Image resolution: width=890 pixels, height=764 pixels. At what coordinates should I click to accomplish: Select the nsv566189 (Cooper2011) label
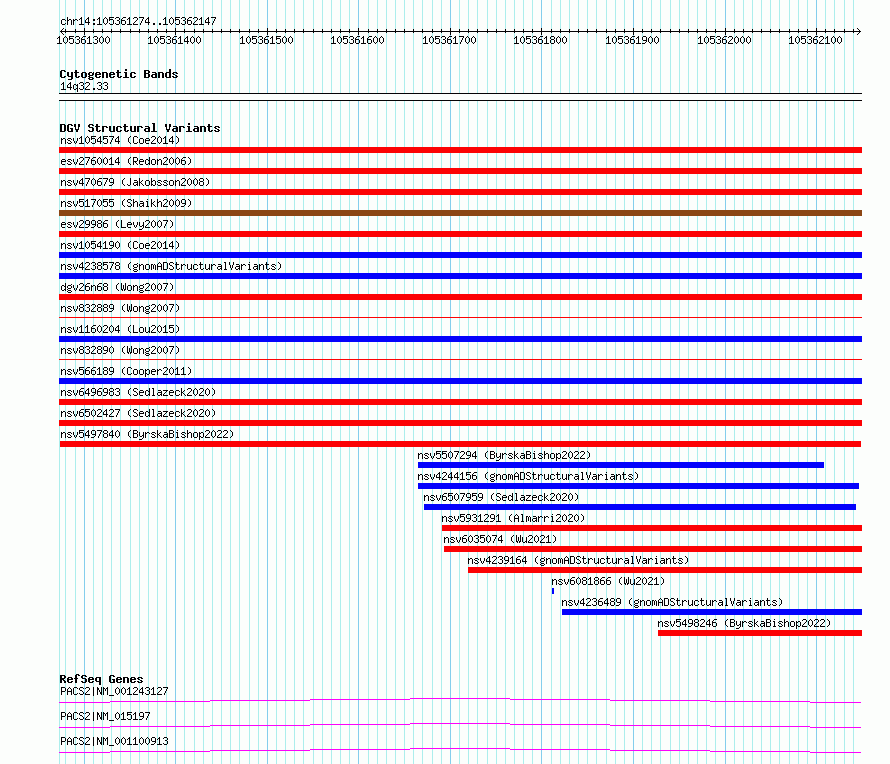126,371
